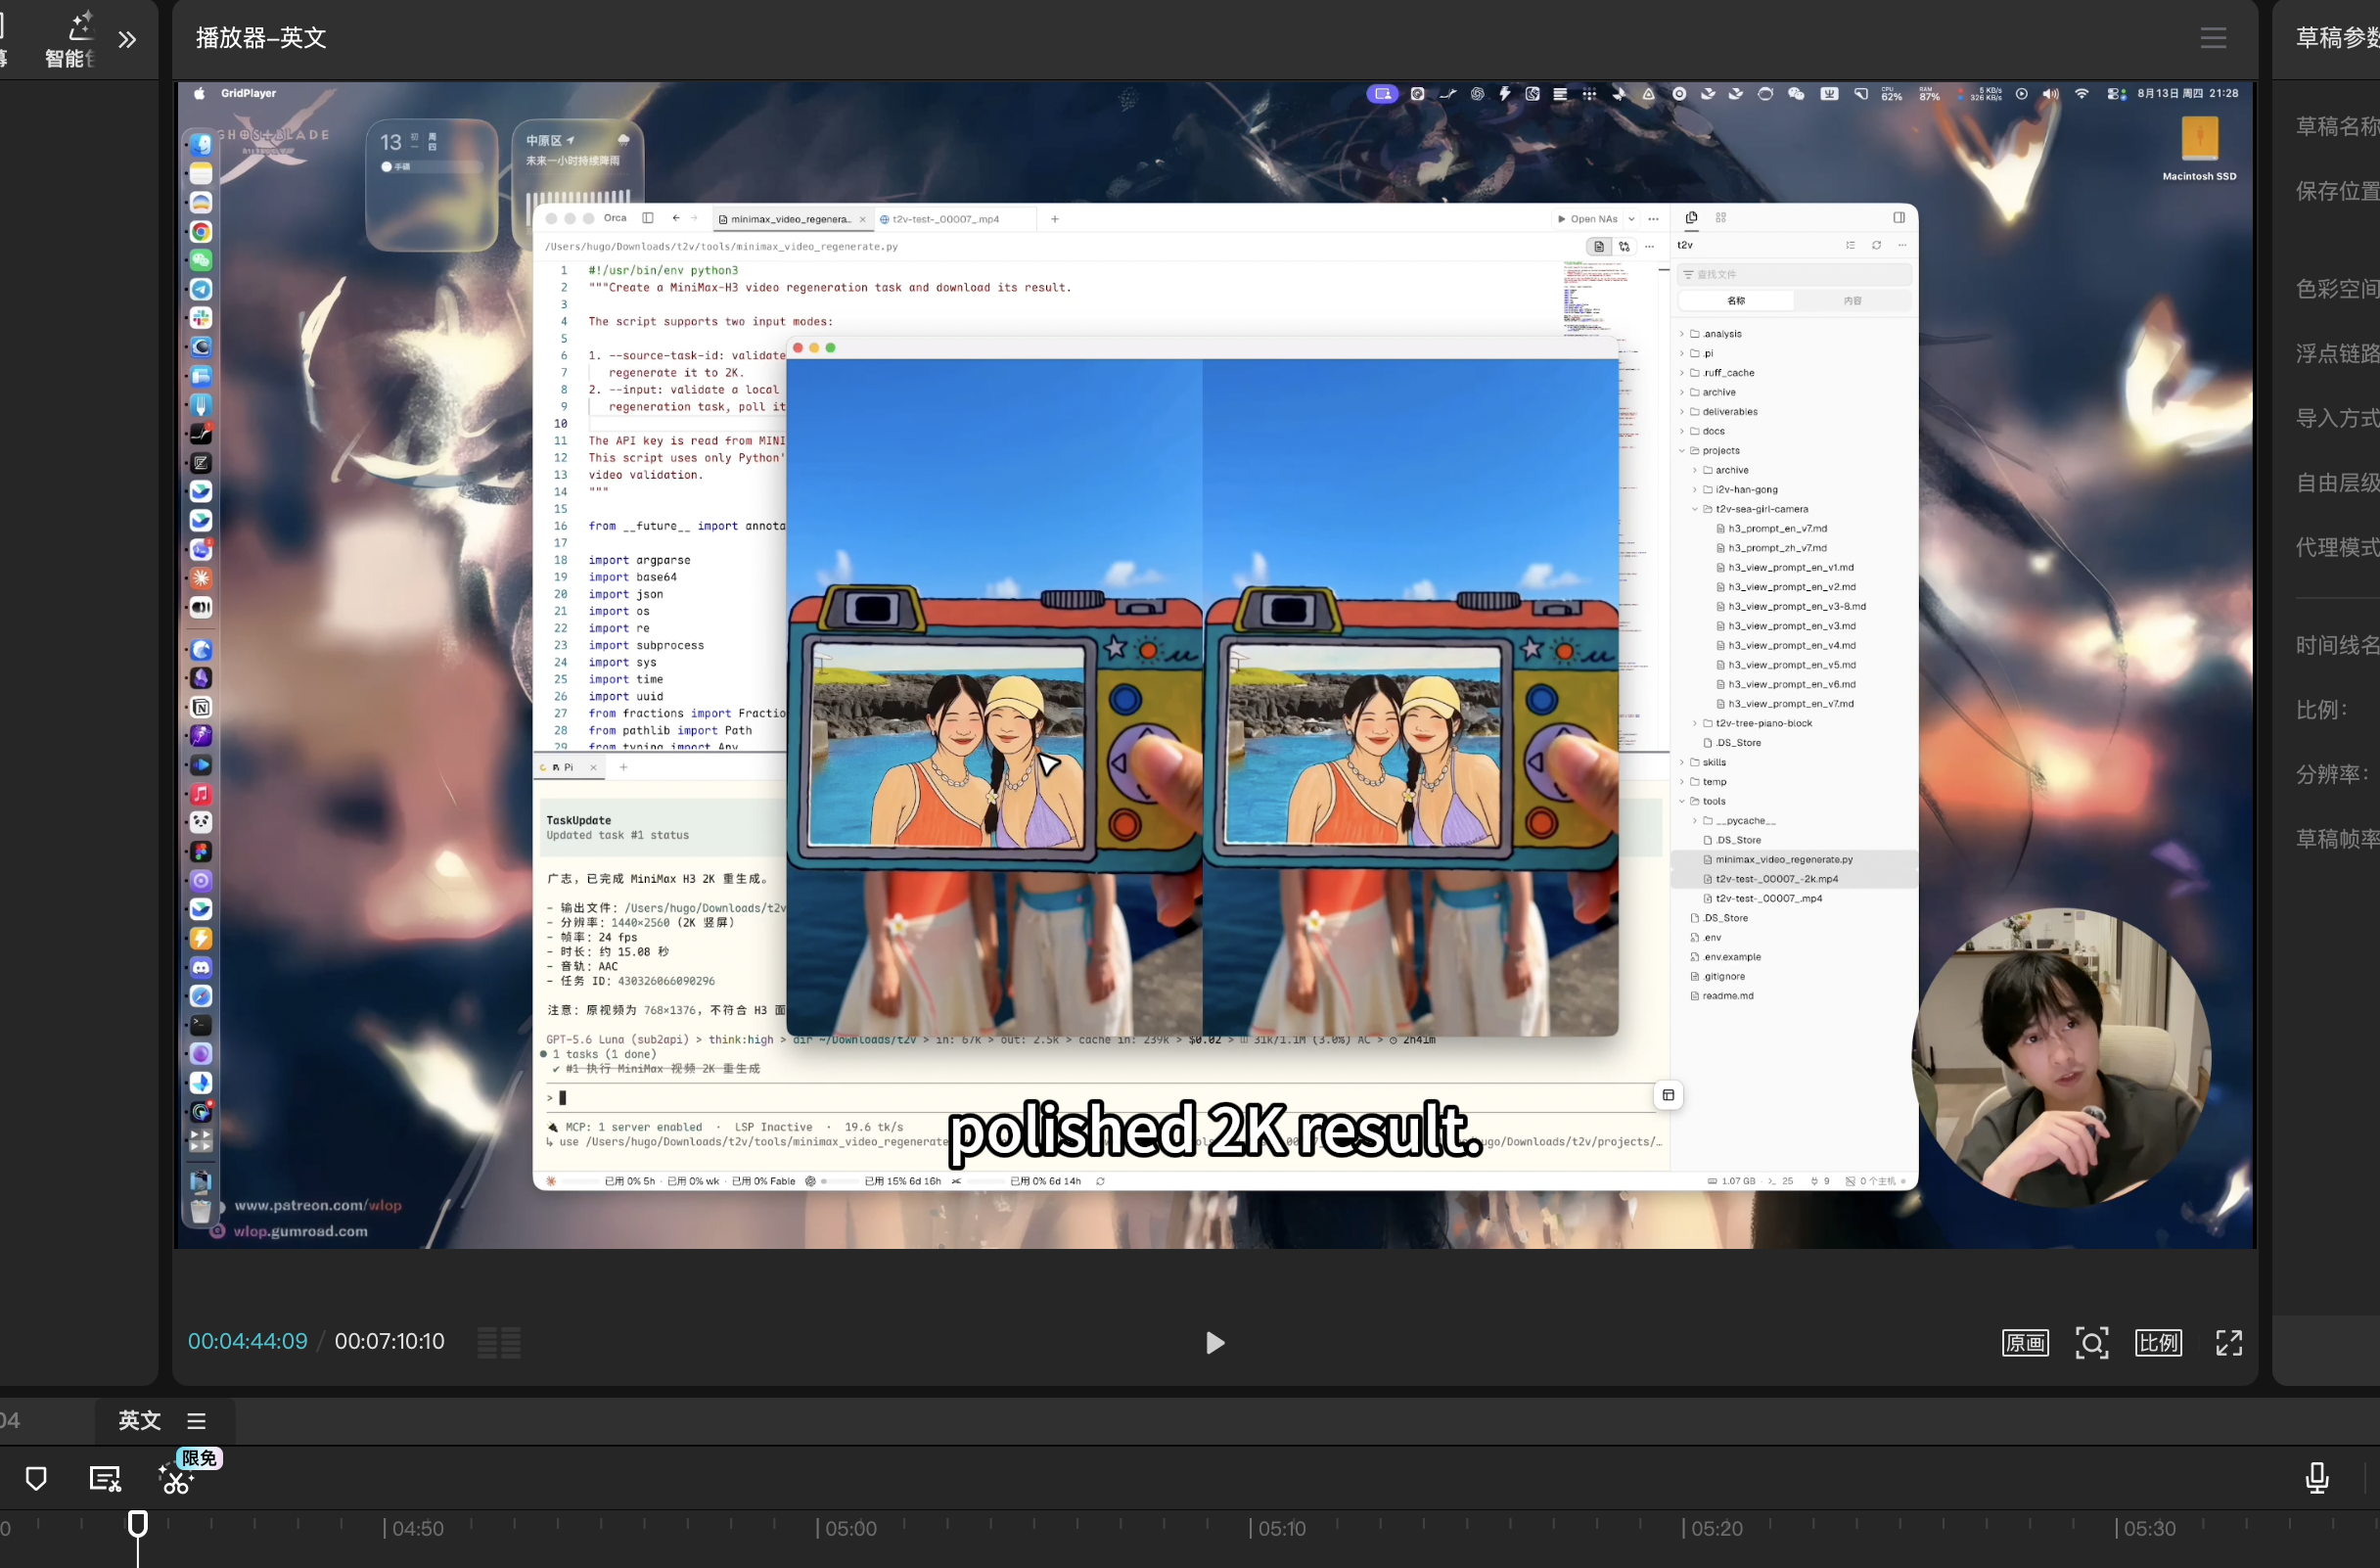Expand the i2v-han-gong folder
The image size is (2380, 1568).
click(1746, 490)
